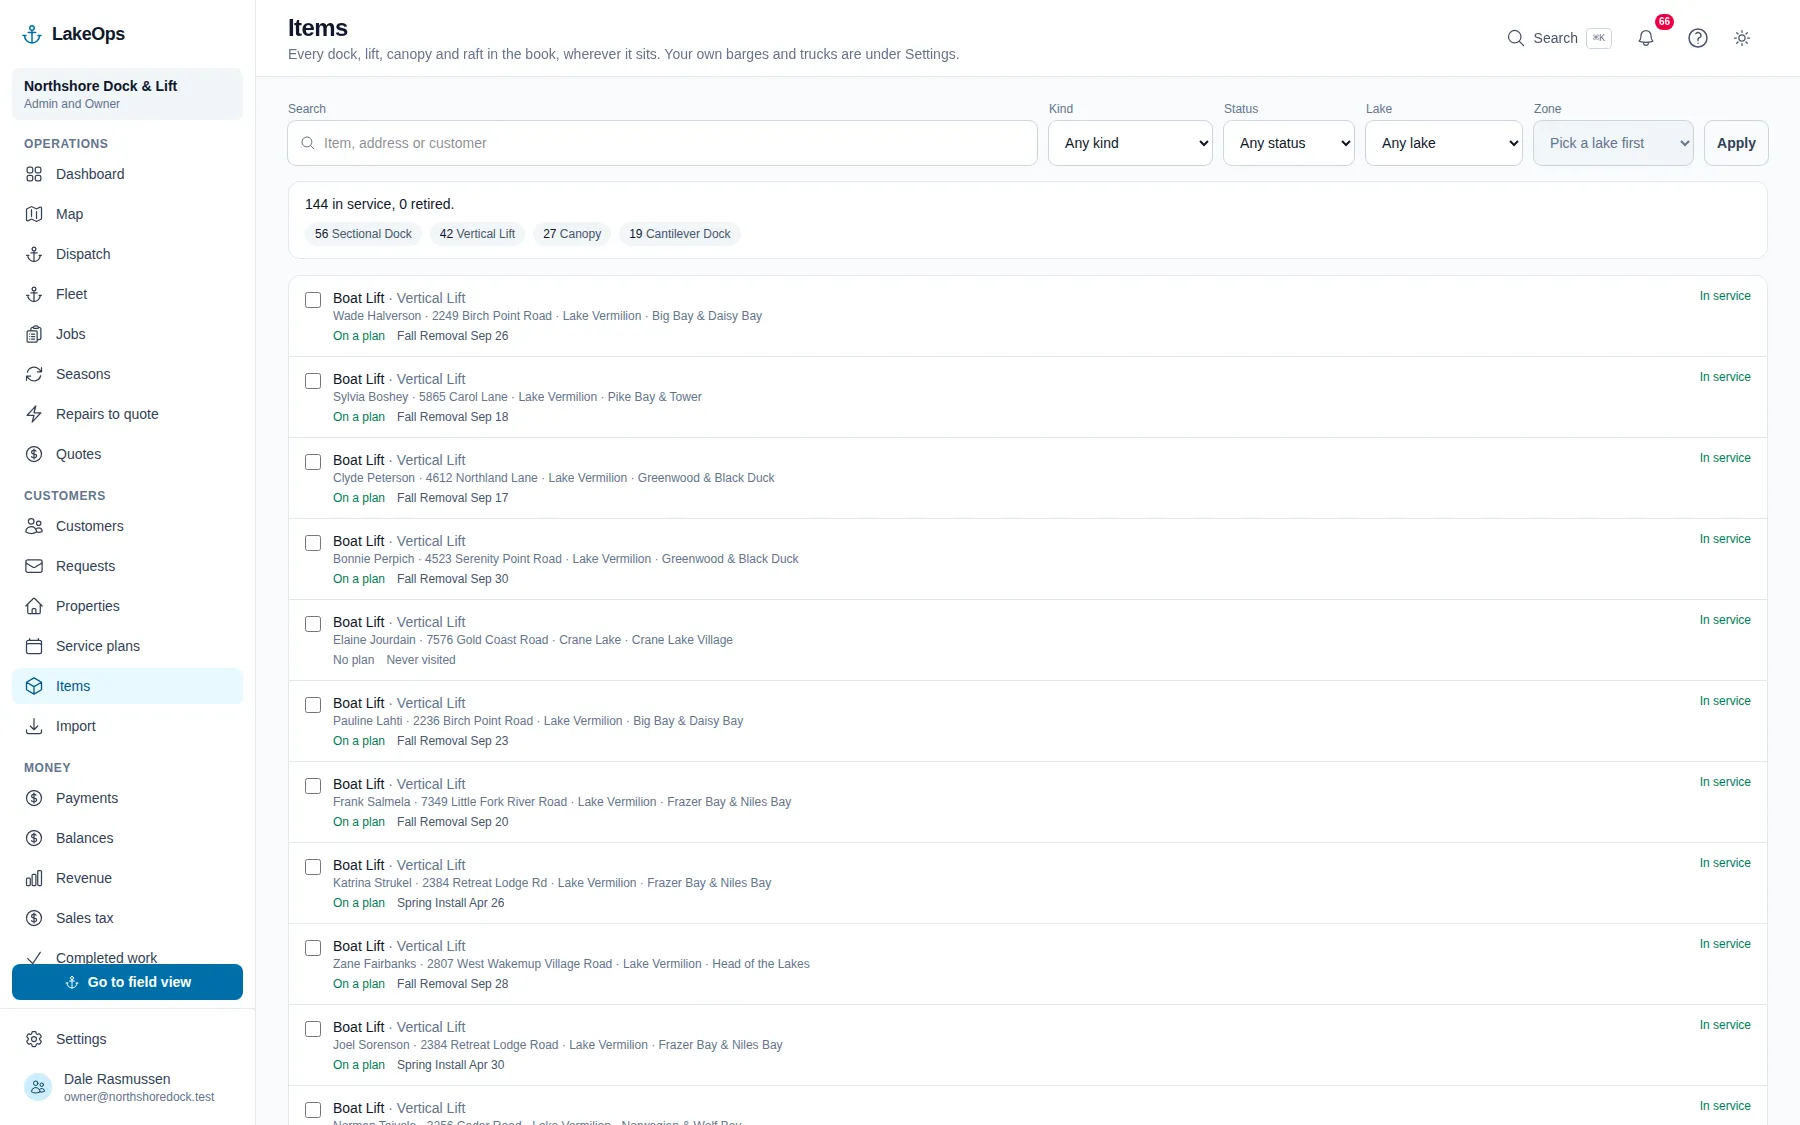Click Go to field view button

(x=127, y=982)
